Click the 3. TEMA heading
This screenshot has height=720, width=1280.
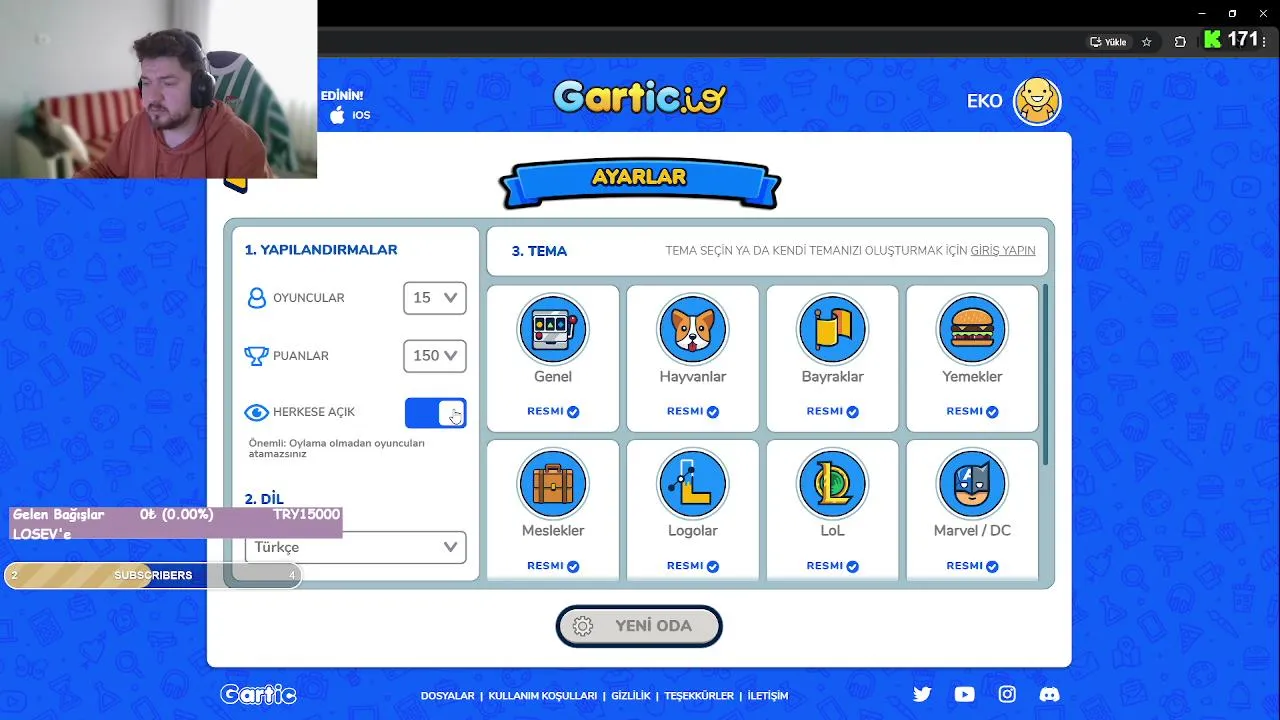pyautogui.click(x=540, y=251)
